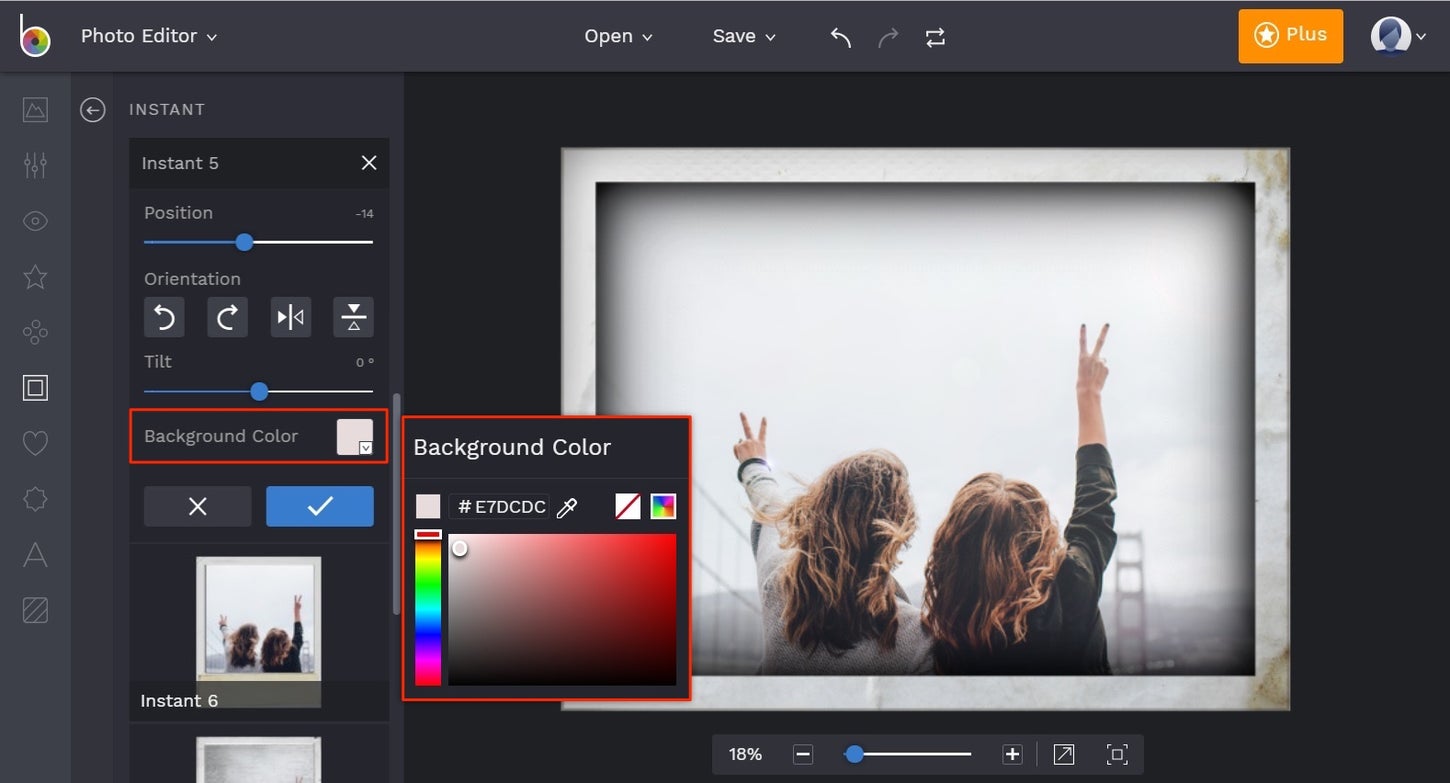Viewport: 1450px width, 783px height.
Task: Open the Touch Up eye tool
Action: coord(35,221)
